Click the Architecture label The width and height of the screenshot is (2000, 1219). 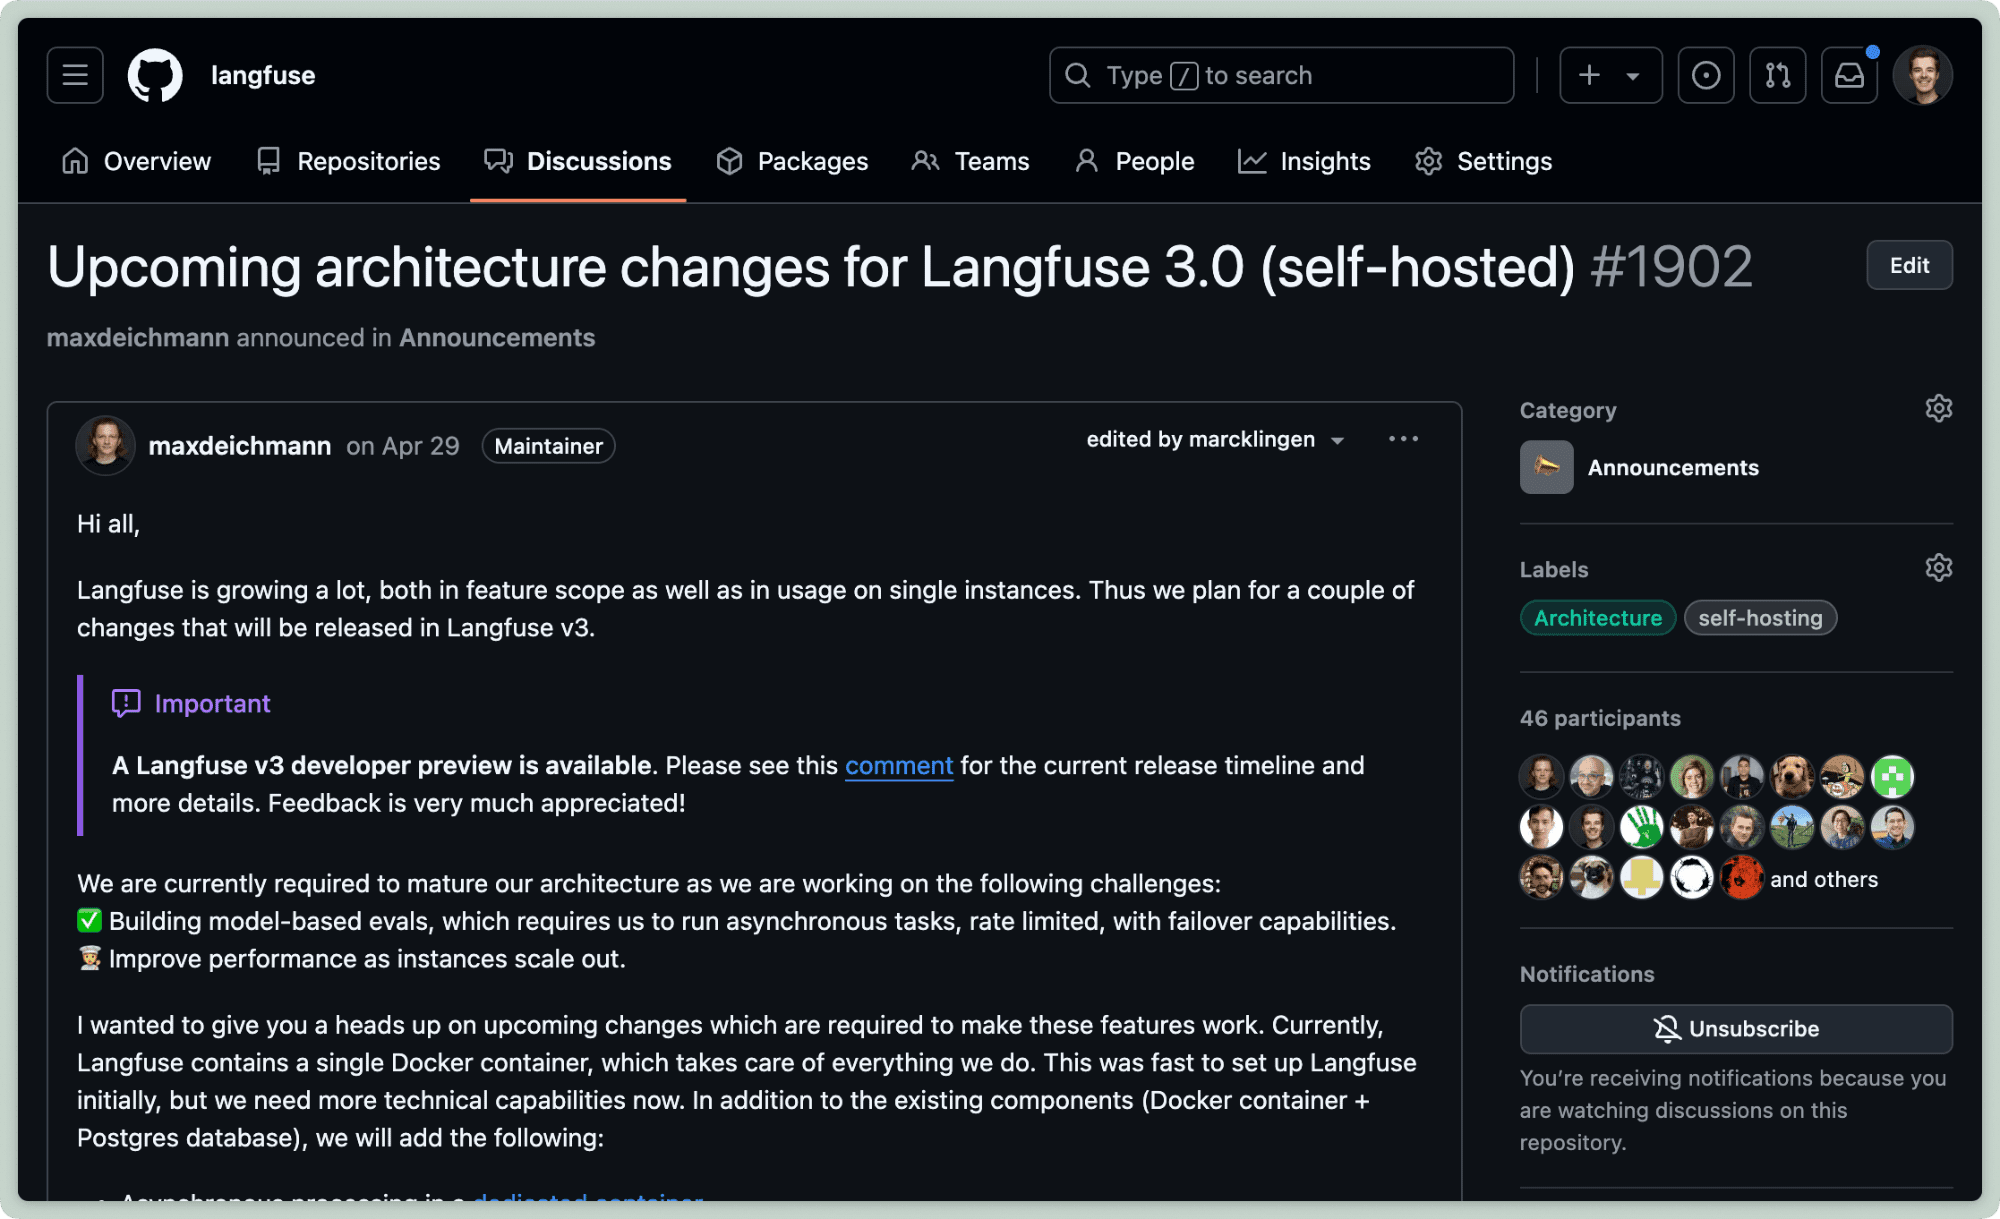[1596, 617]
